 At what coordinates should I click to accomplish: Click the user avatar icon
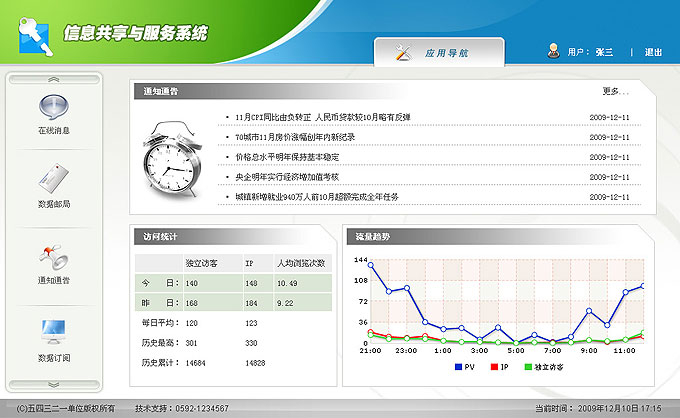click(x=553, y=51)
